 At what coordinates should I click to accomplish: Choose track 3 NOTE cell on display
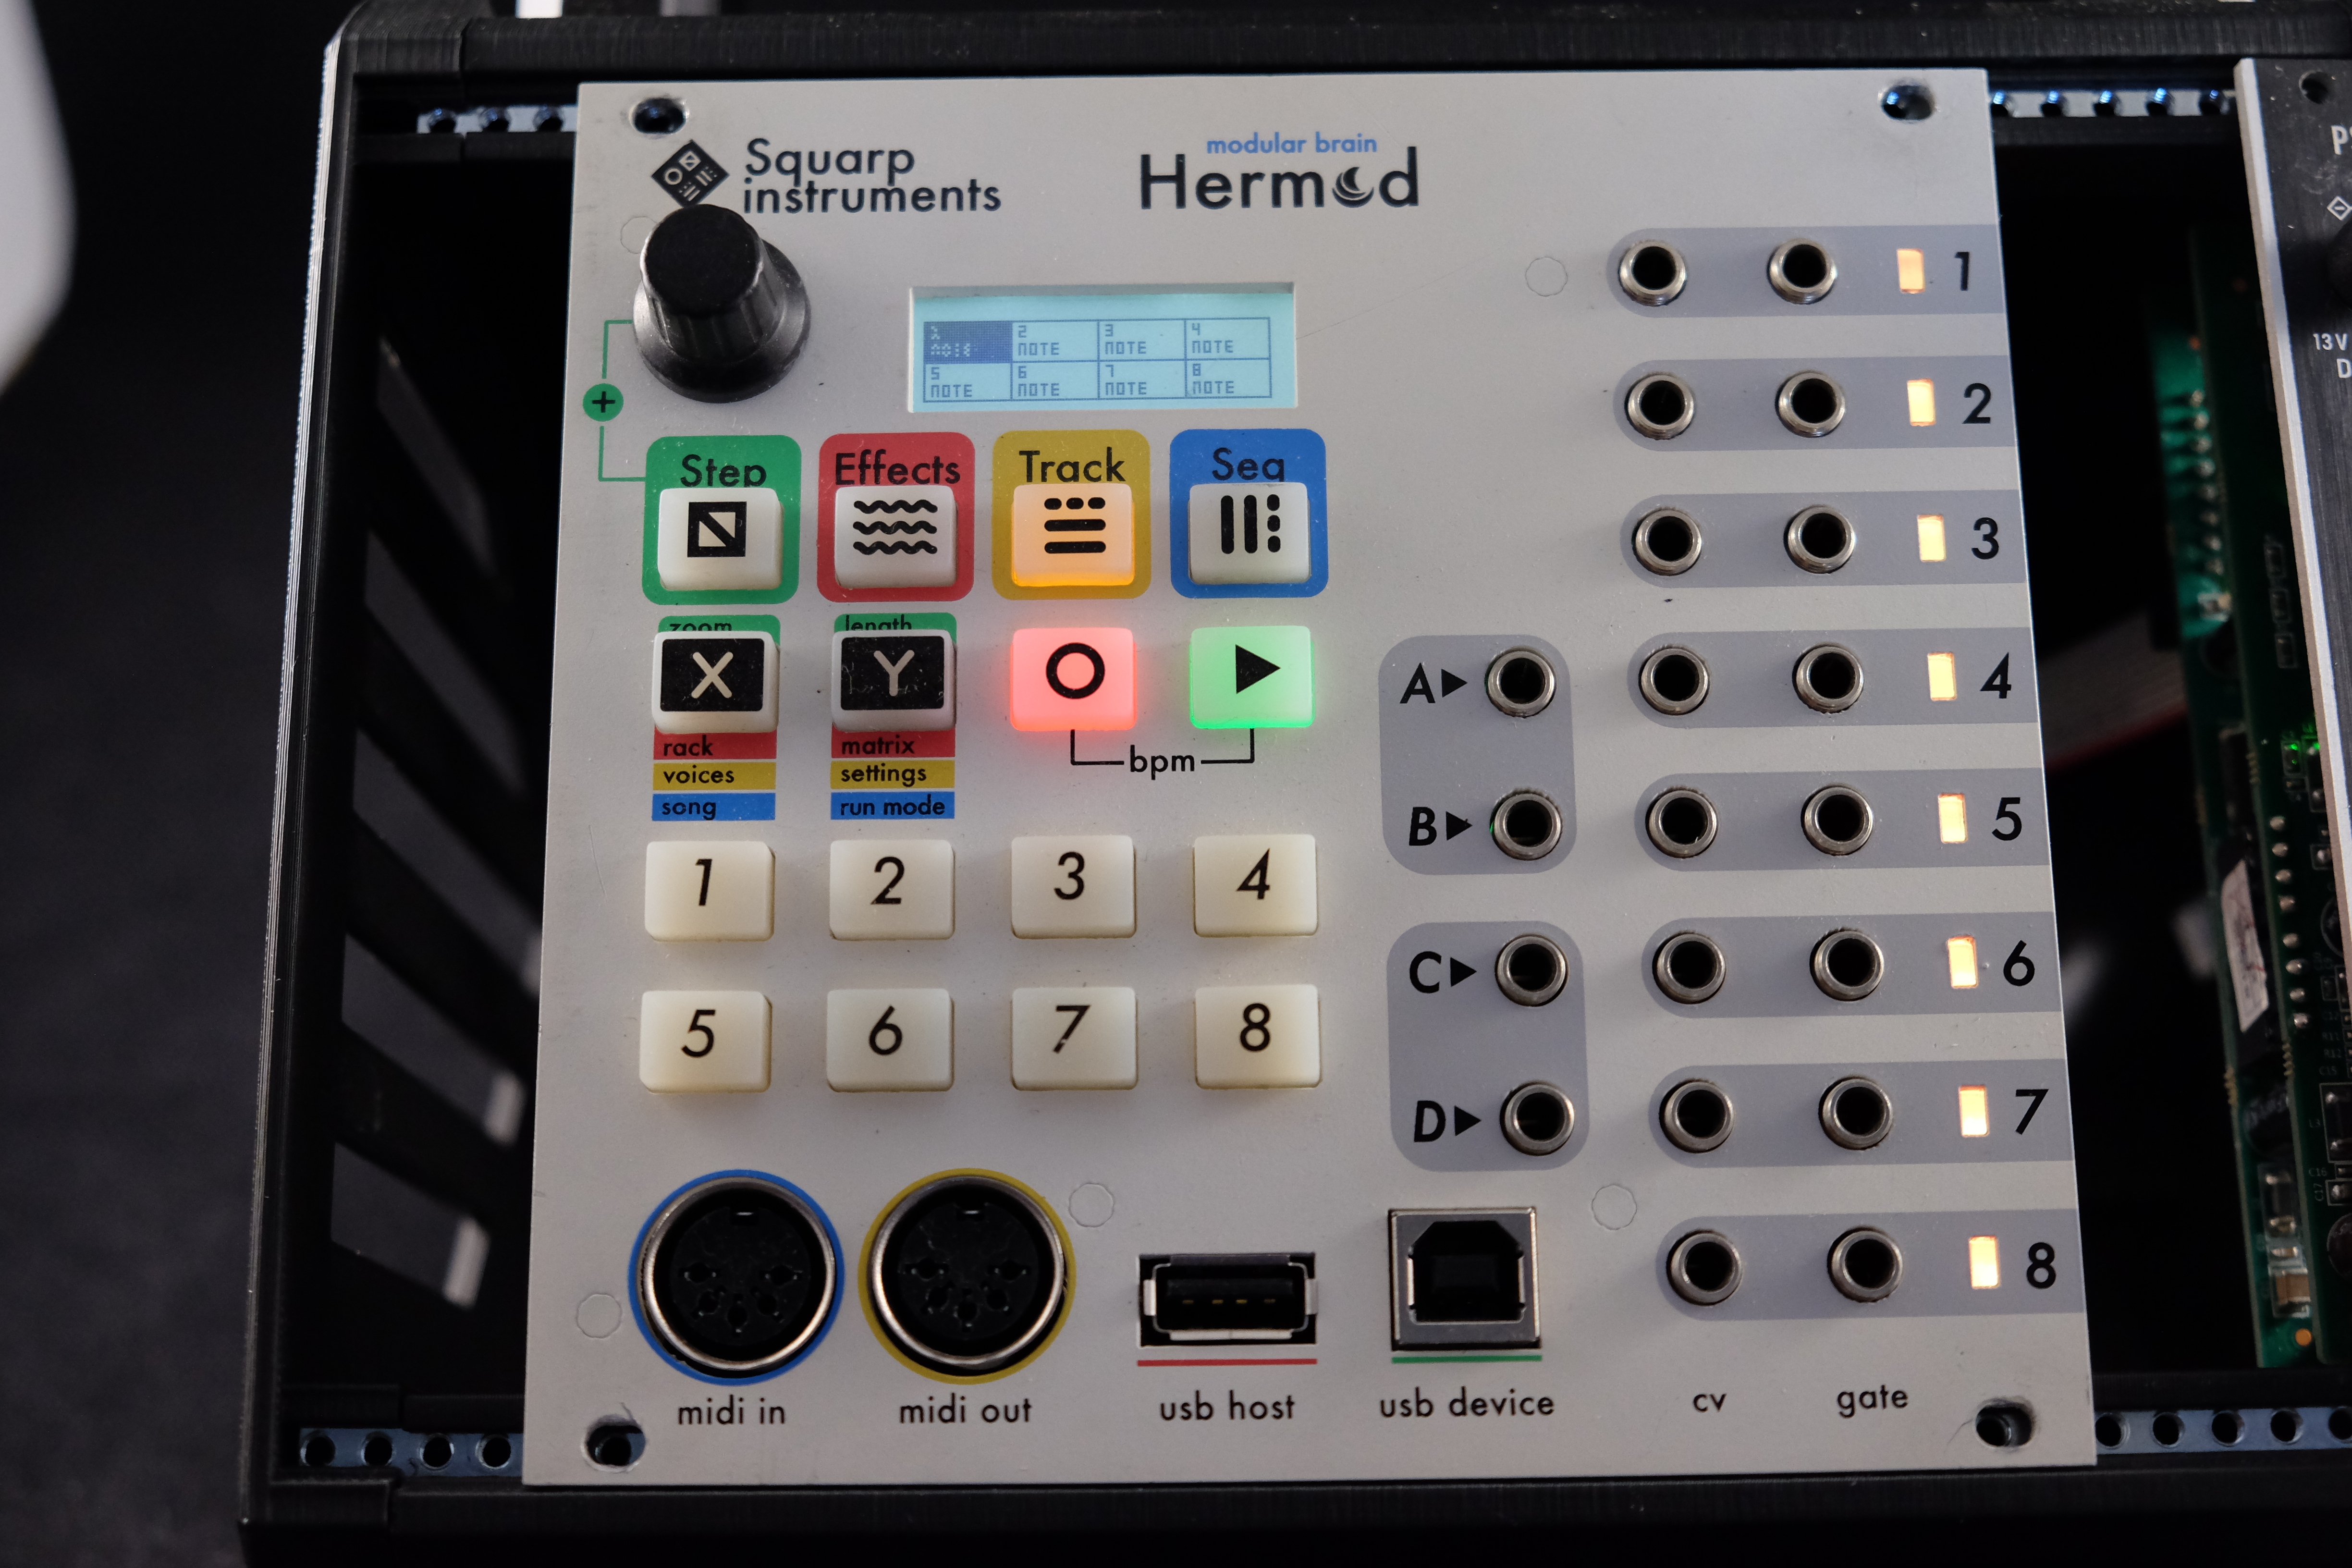coord(1141,340)
